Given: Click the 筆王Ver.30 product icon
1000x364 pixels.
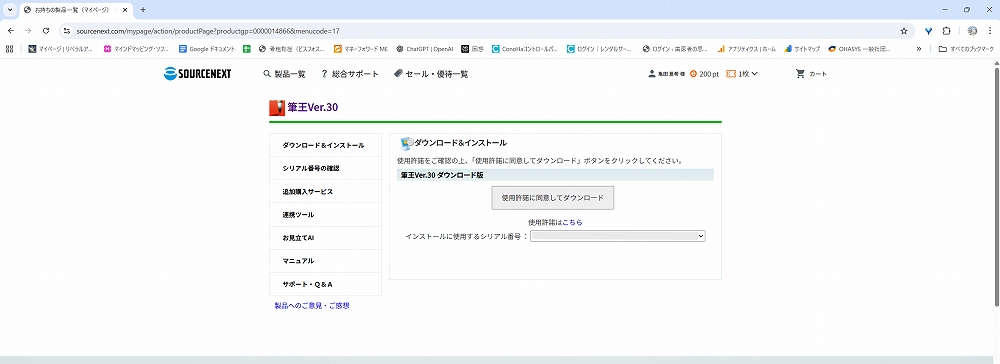Looking at the screenshot, I should tap(277, 107).
